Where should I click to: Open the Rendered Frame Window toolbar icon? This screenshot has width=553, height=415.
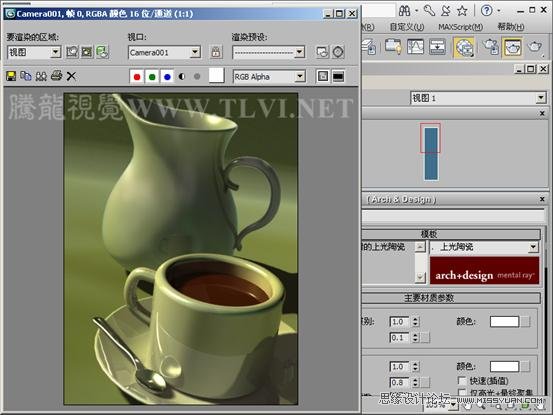pos(512,48)
